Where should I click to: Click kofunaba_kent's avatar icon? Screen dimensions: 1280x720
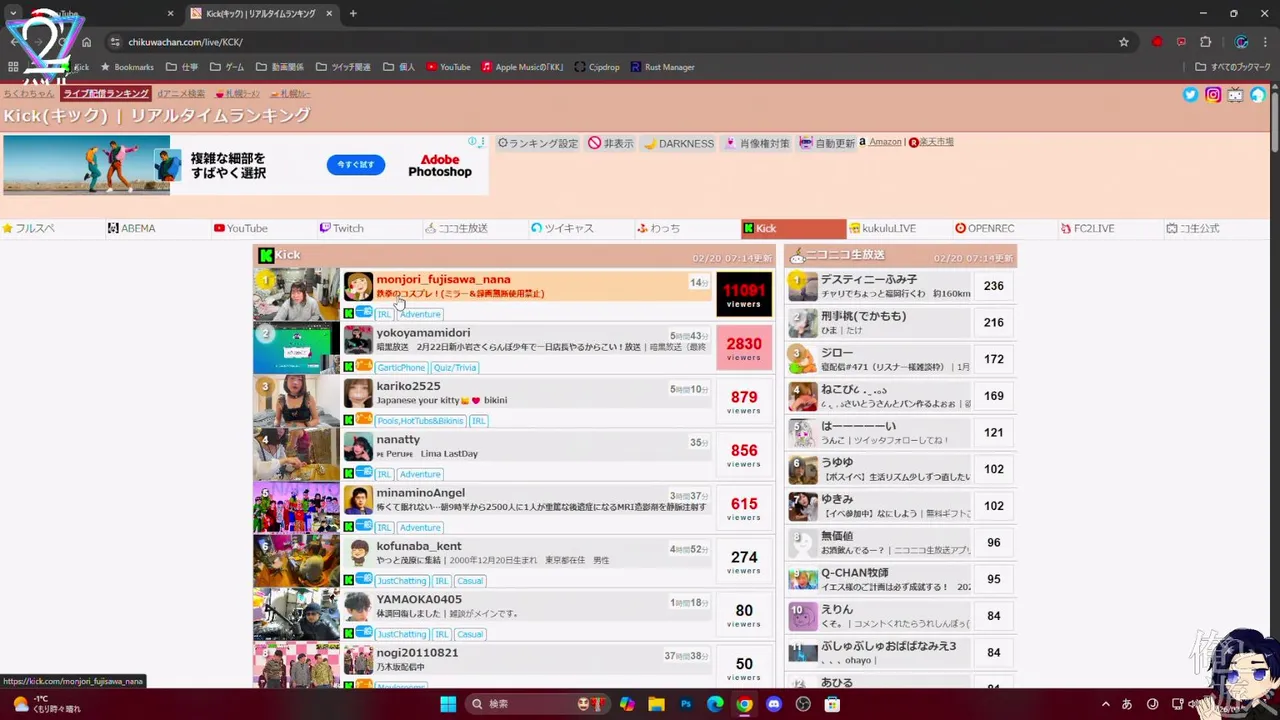coord(358,553)
